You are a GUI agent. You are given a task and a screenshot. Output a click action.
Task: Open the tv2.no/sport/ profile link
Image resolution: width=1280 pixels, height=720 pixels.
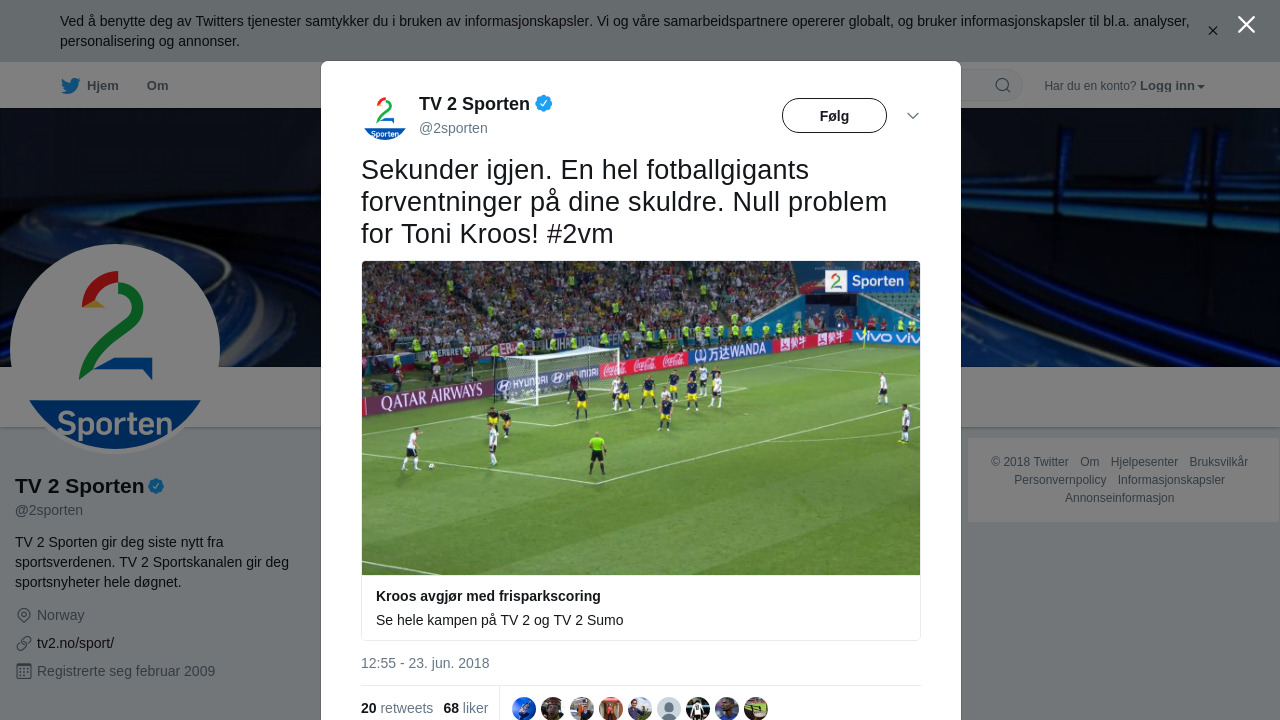click(75, 643)
